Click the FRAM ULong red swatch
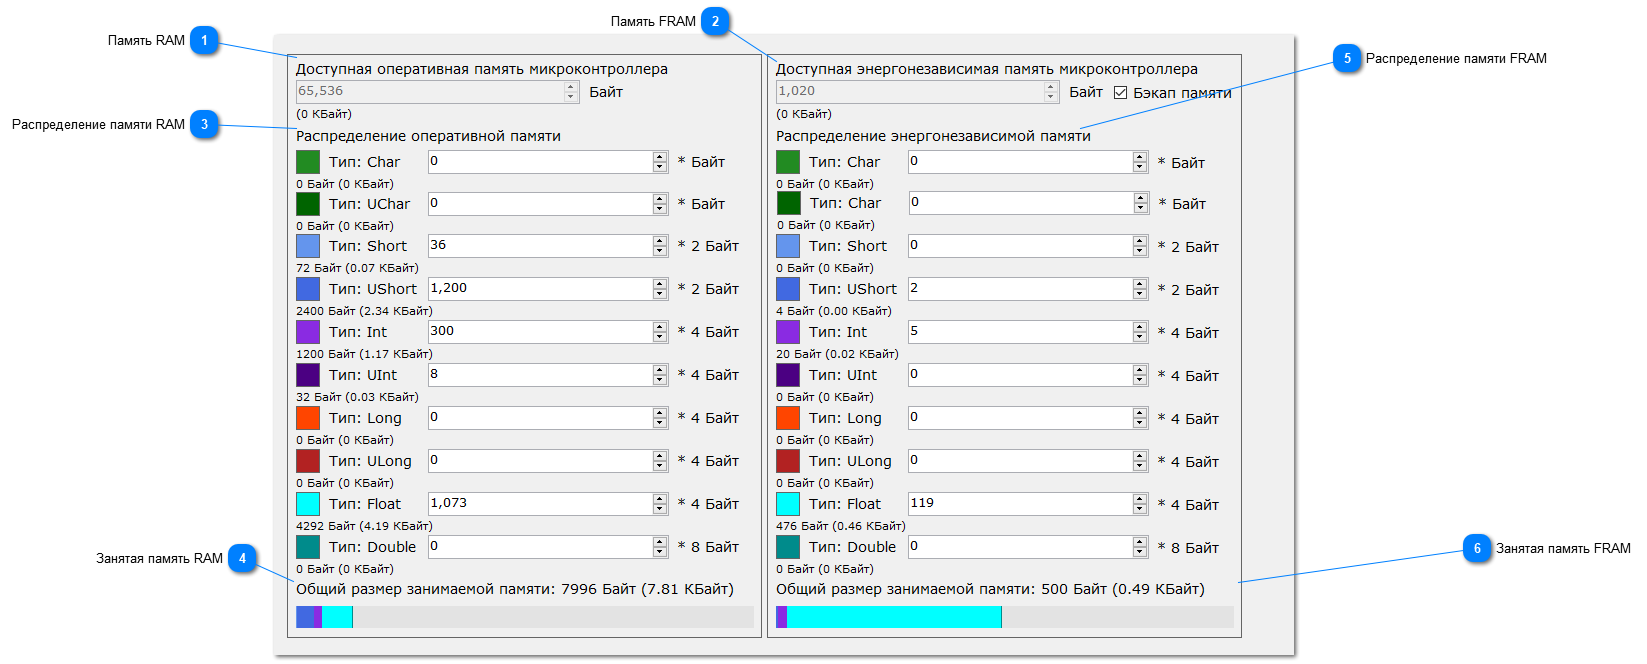 coord(788,461)
